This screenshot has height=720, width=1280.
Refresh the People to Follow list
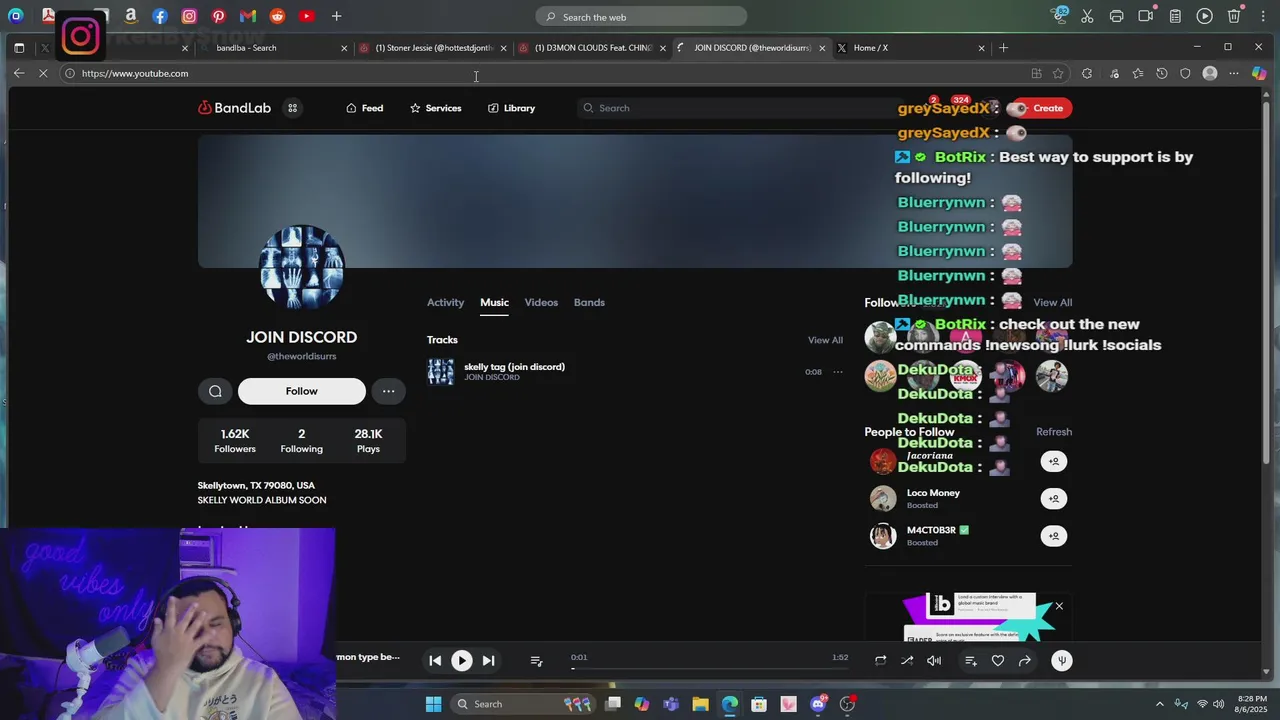[1054, 432]
